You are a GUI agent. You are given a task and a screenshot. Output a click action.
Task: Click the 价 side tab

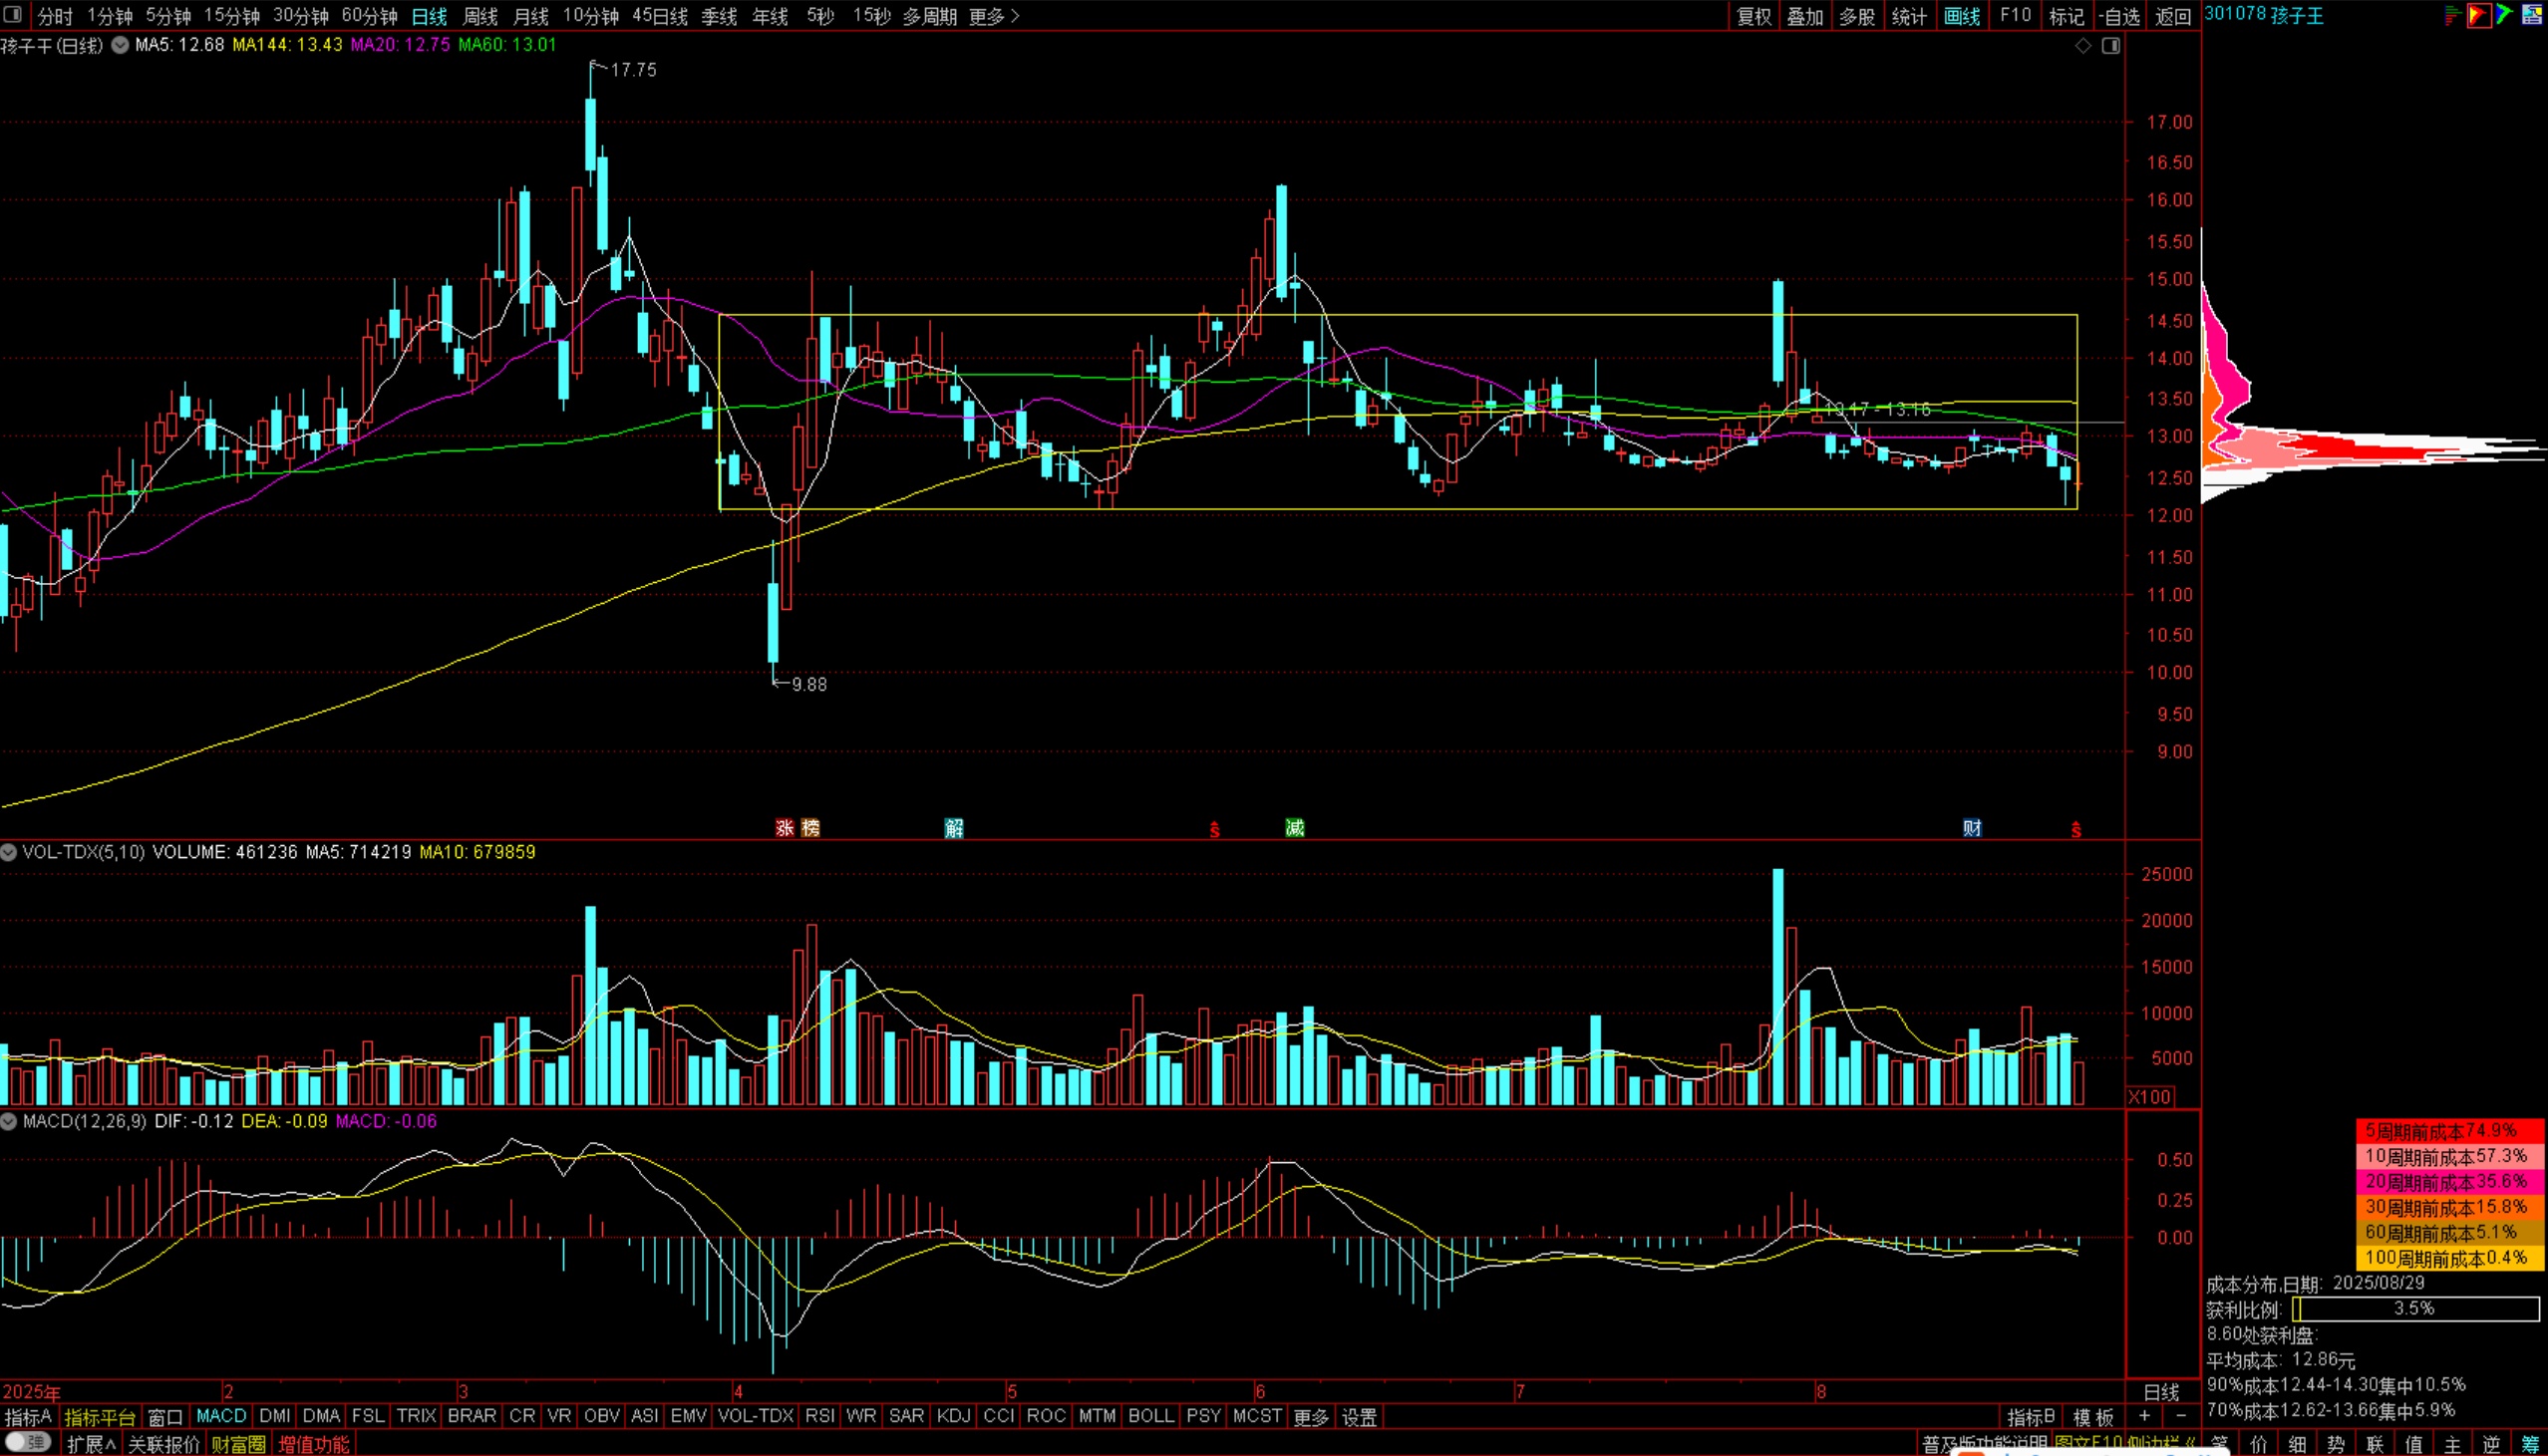(2259, 1445)
